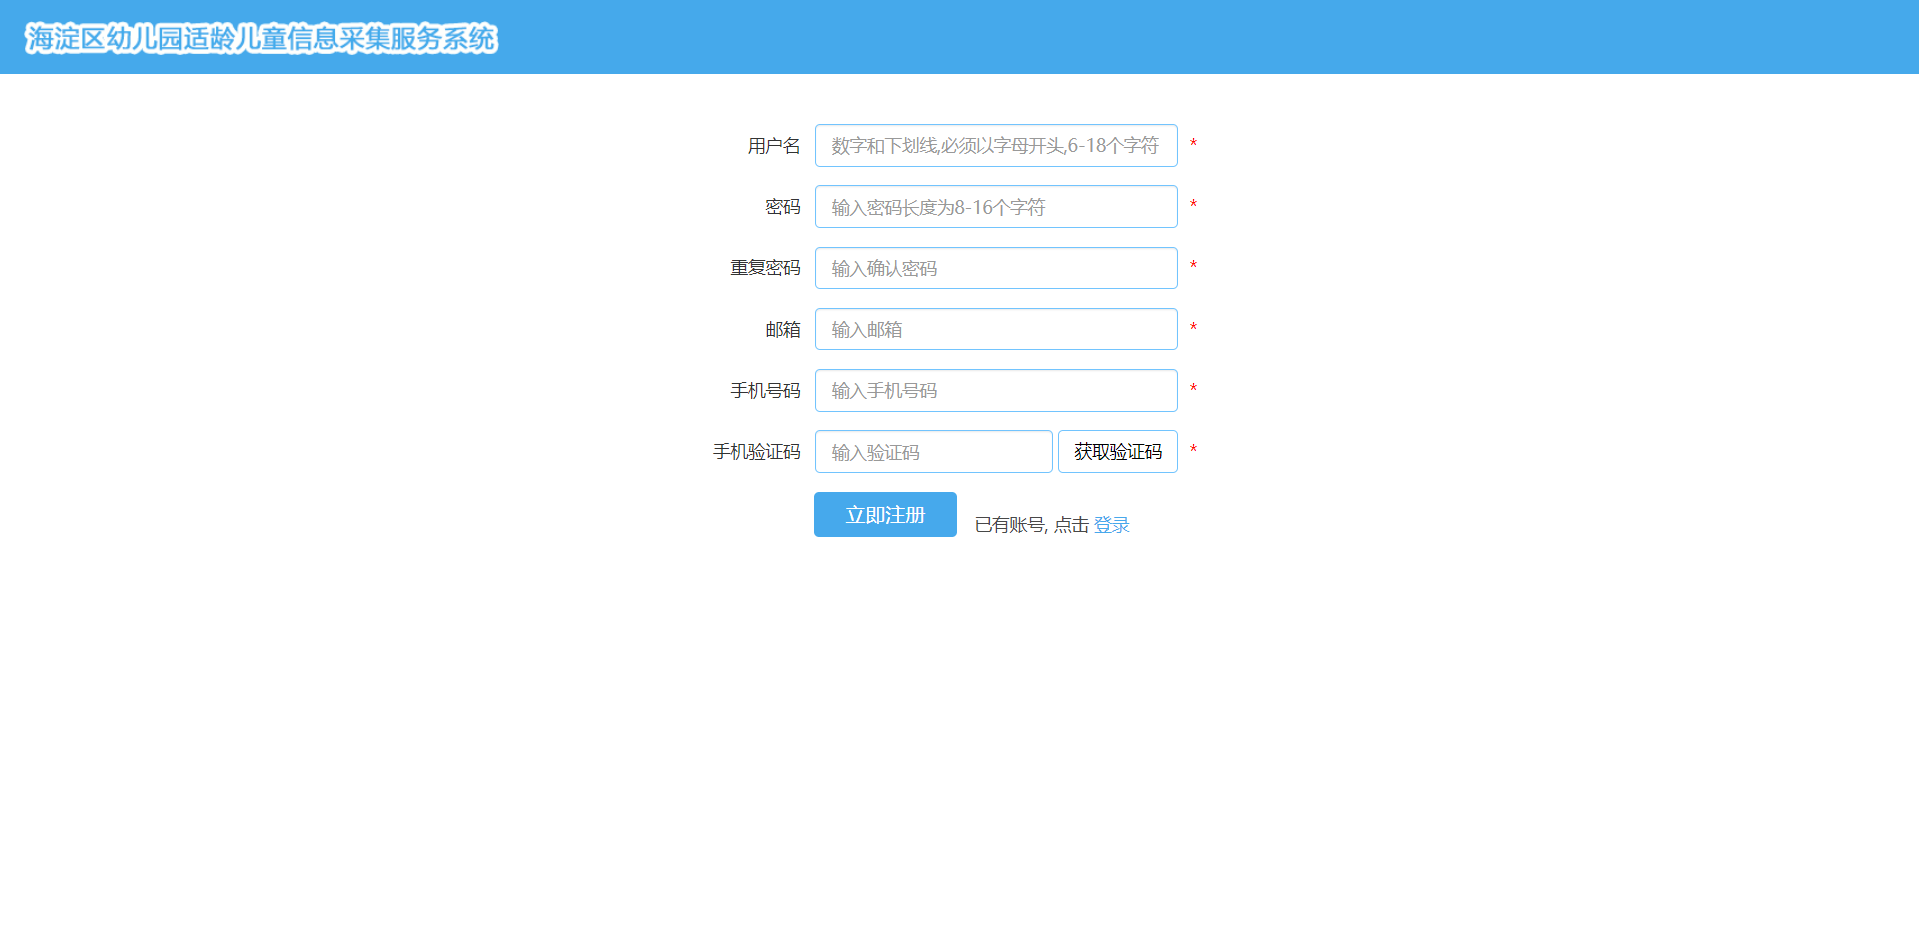Submit the form with 立即注册 button
This screenshot has height=939, width=1919.
pyautogui.click(x=885, y=515)
